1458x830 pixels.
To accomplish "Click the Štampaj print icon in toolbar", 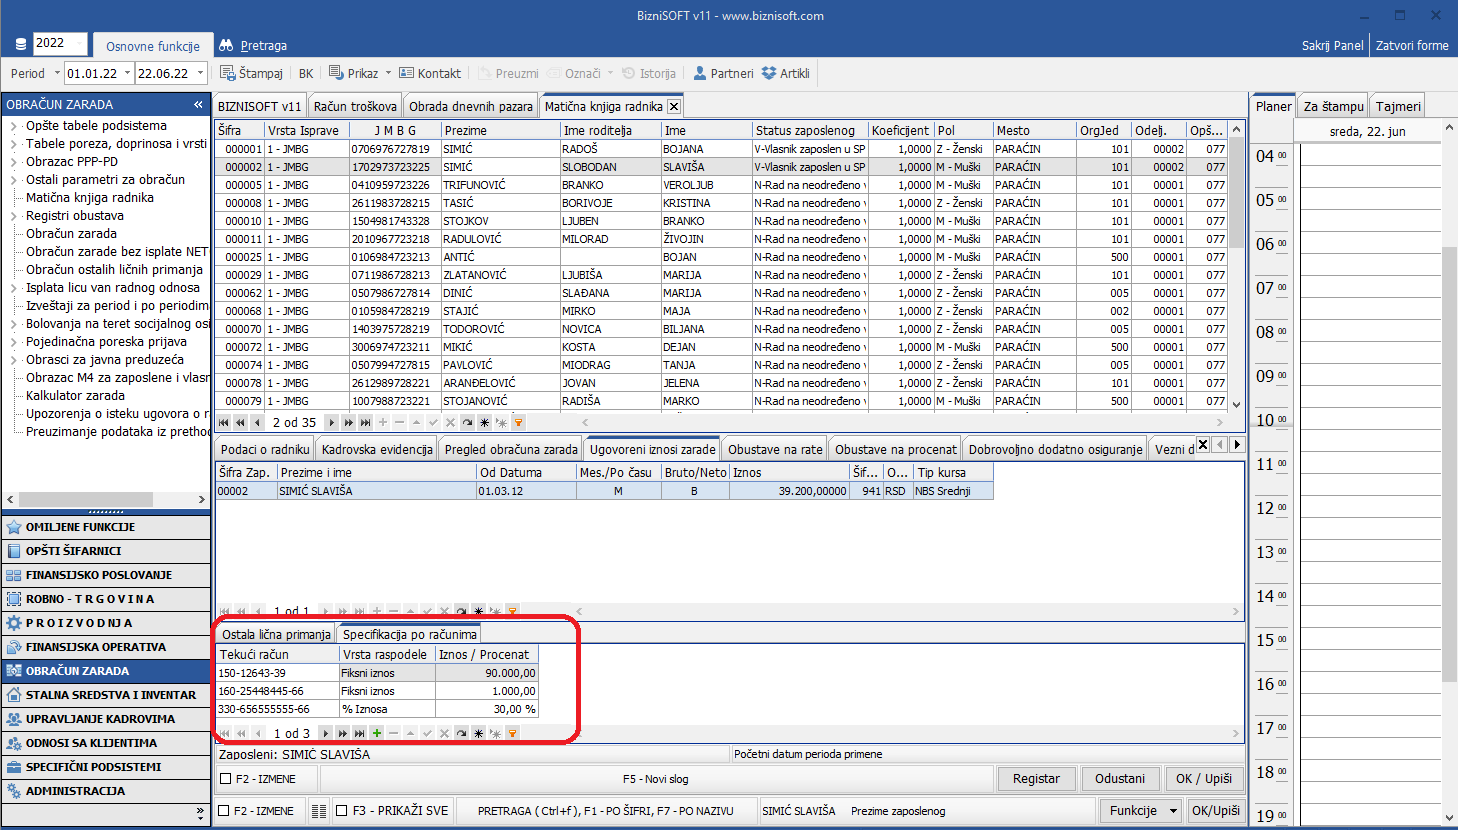I will click(228, 73).
